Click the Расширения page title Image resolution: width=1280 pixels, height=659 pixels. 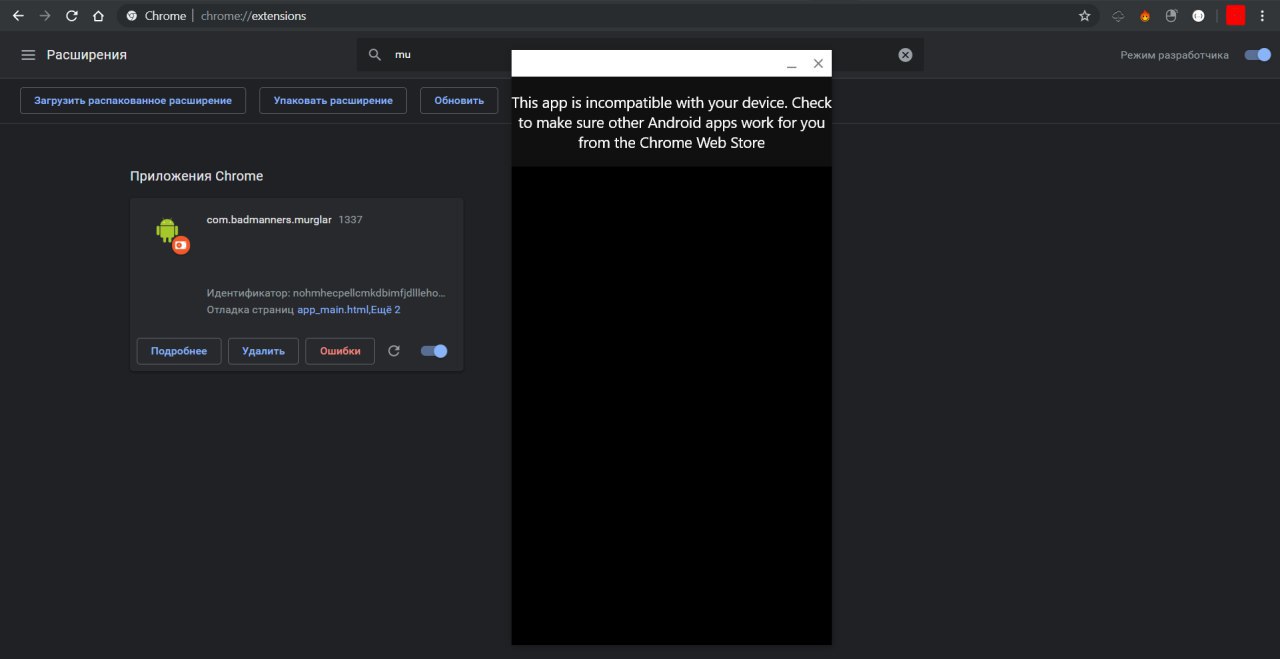[87, 55]
